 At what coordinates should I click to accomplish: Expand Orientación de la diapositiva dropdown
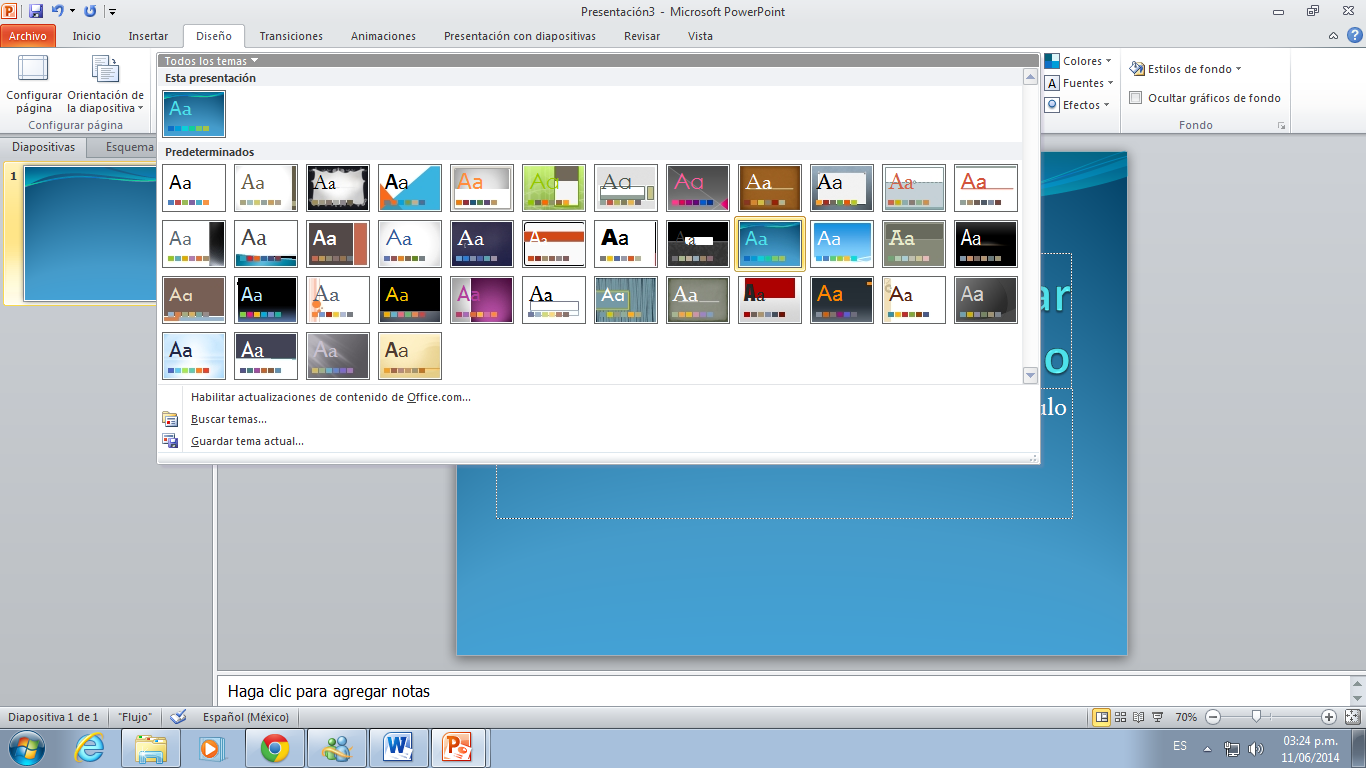click(106, 84)
